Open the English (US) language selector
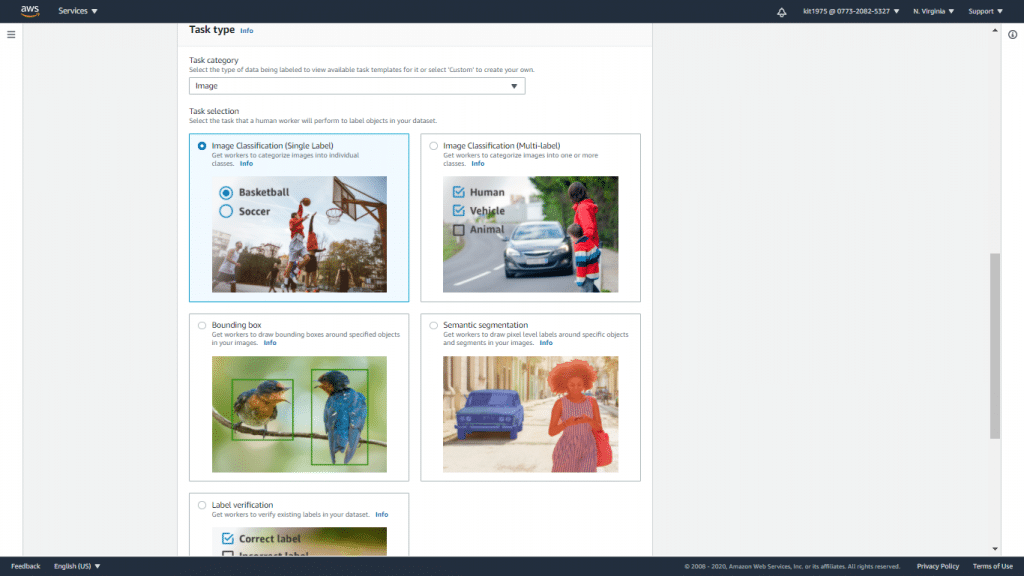This screenshot has width=1024, height=576. pos(77,566)
